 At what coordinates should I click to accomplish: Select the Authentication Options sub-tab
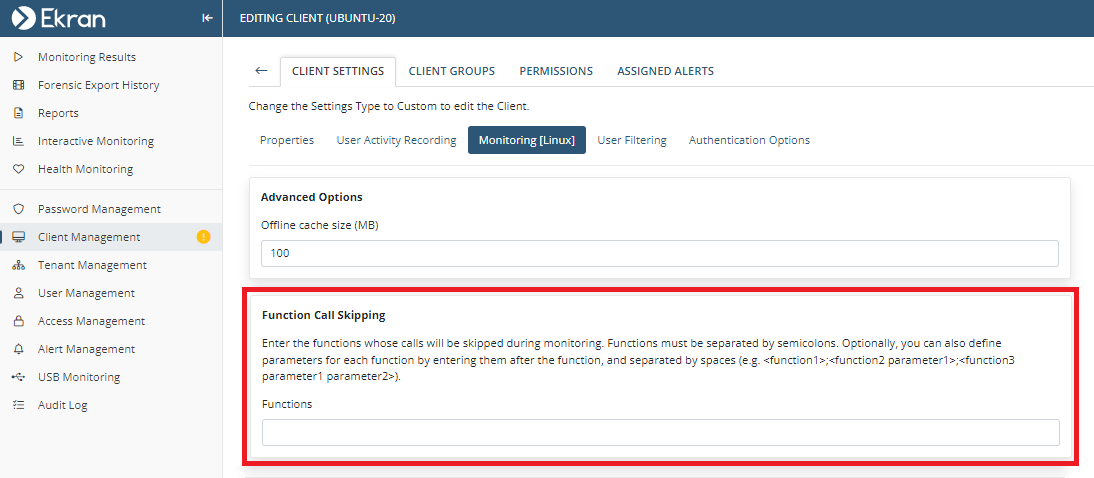[749, 140]
